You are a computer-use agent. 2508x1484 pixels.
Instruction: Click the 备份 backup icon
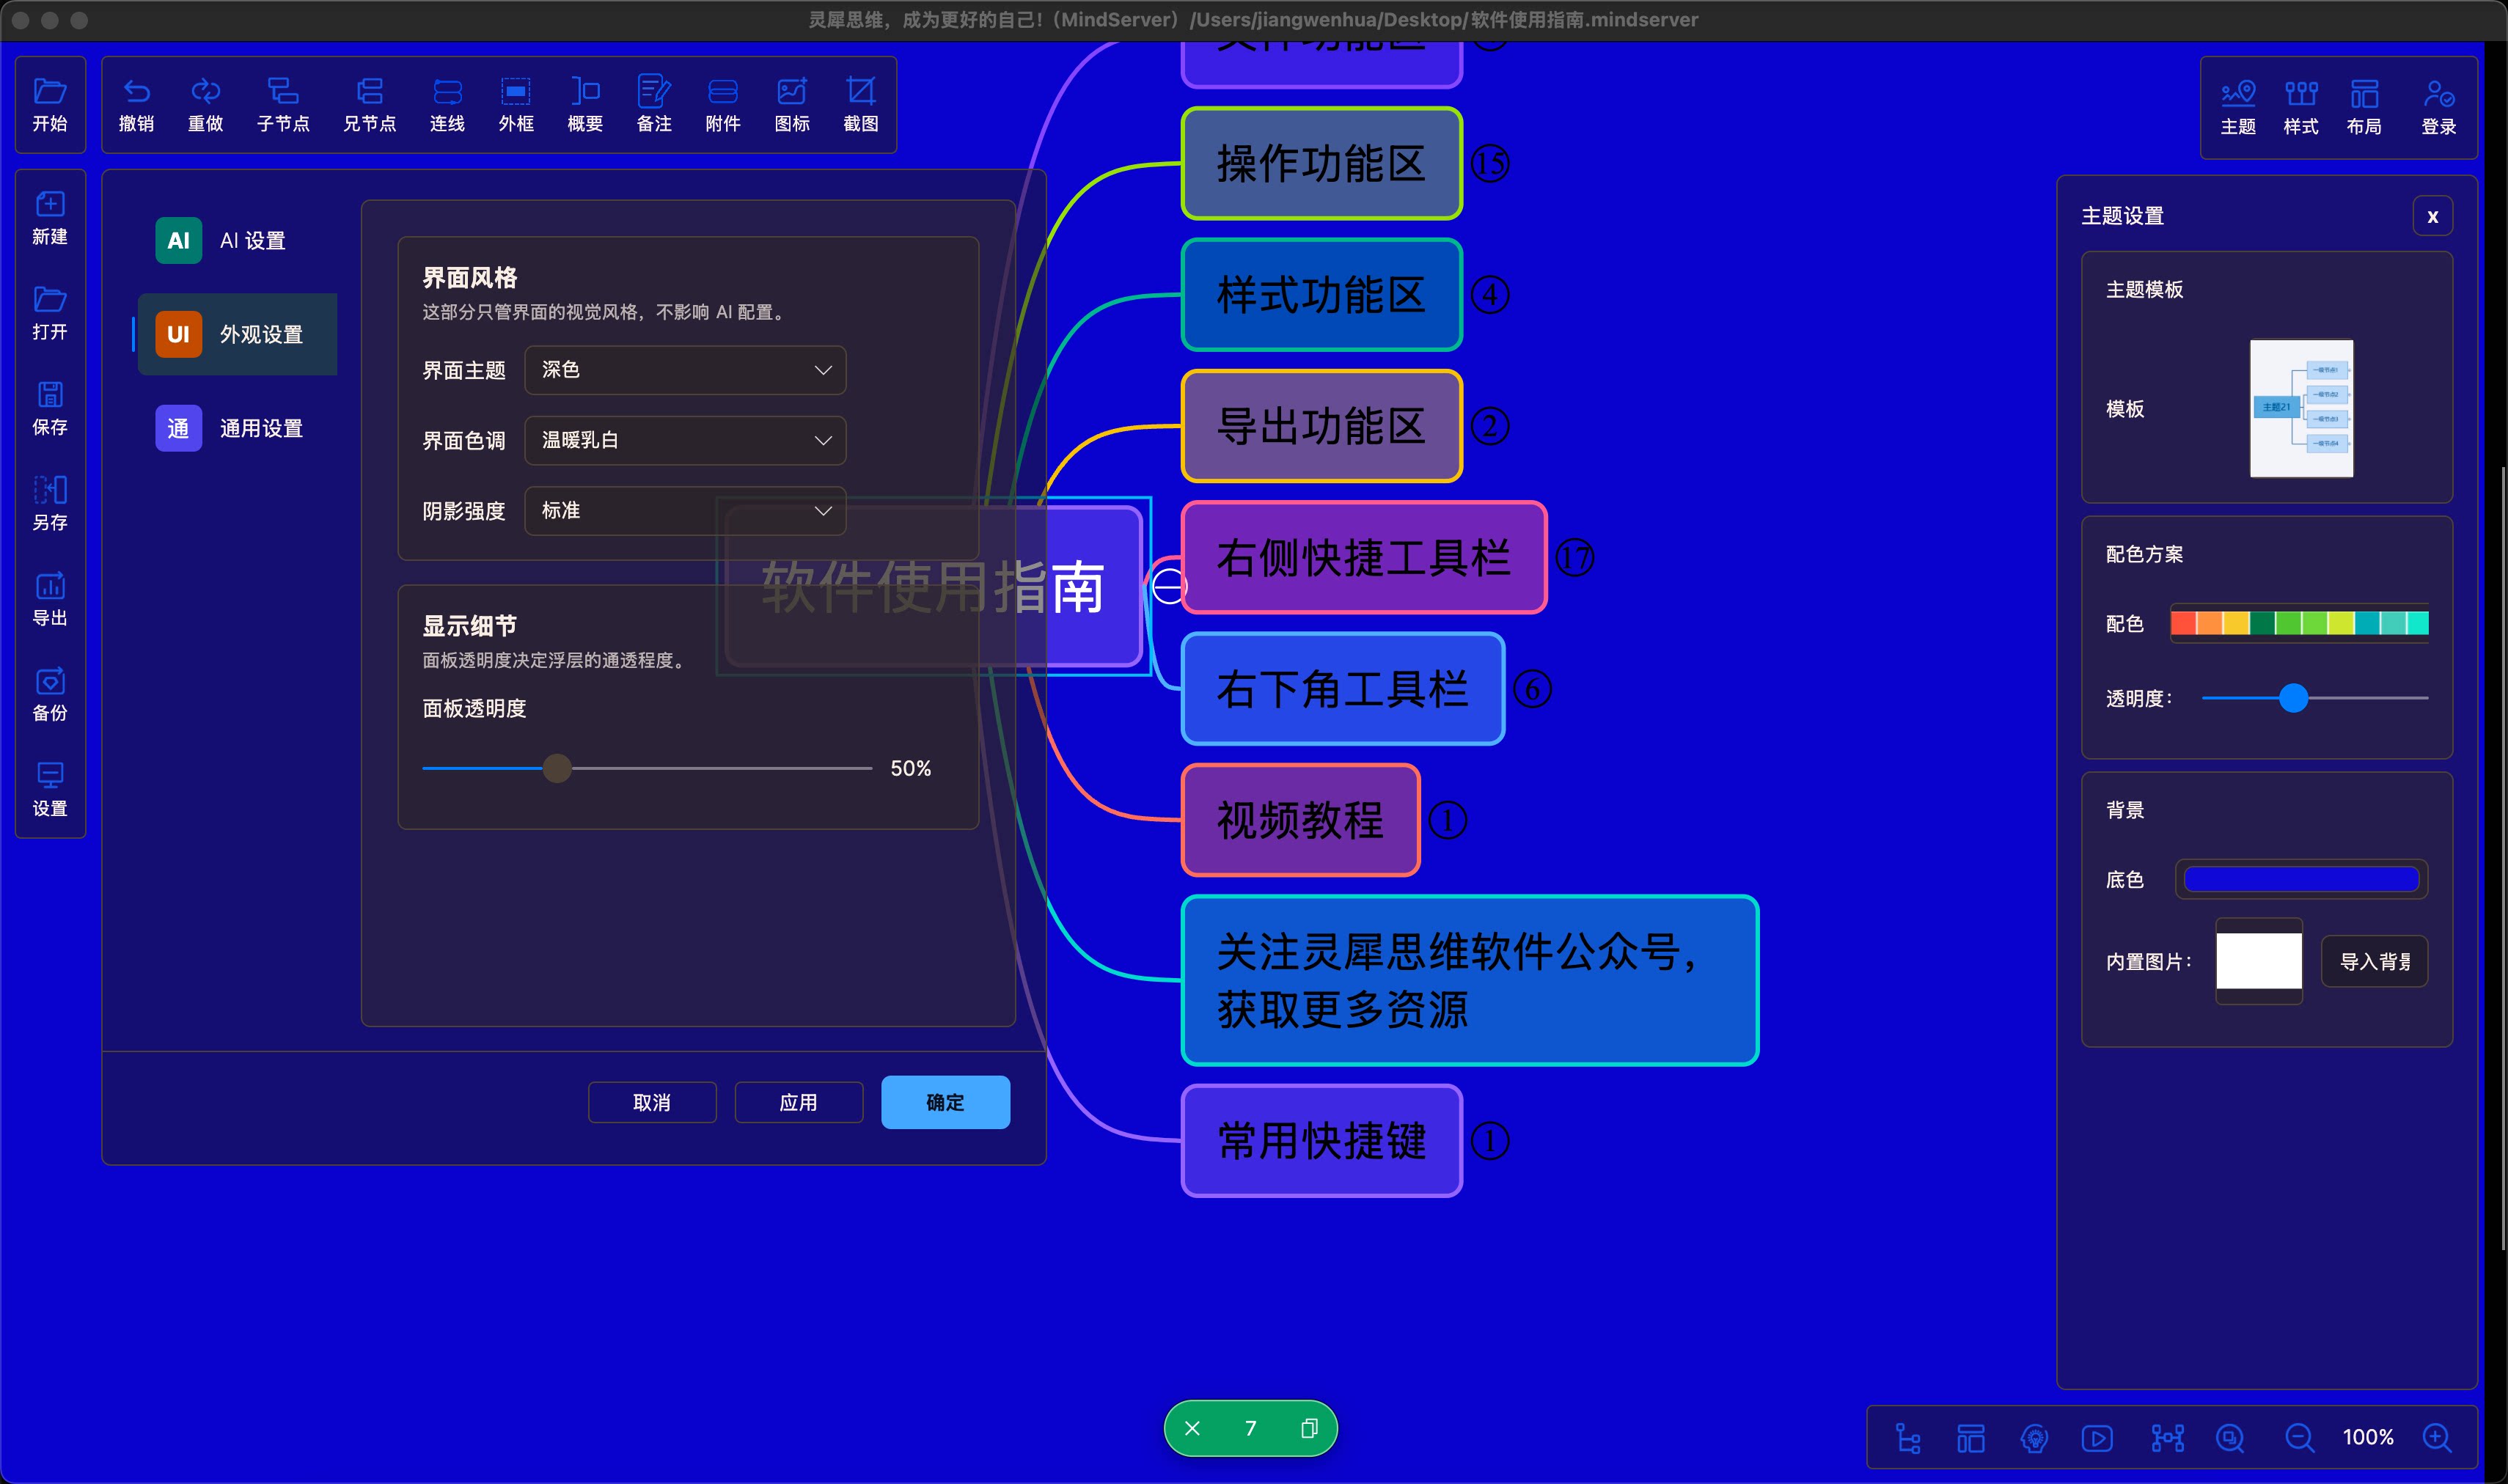pos(50,681)
